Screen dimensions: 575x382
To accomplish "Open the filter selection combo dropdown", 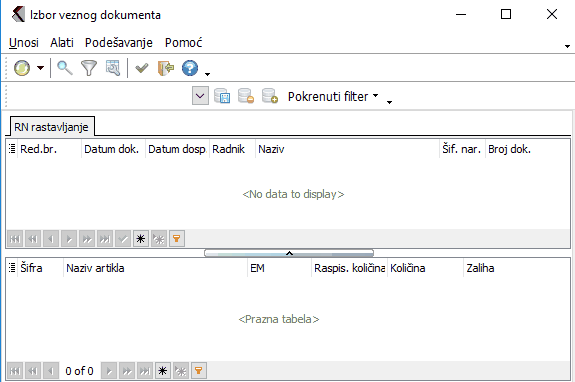I will point(200,96).
